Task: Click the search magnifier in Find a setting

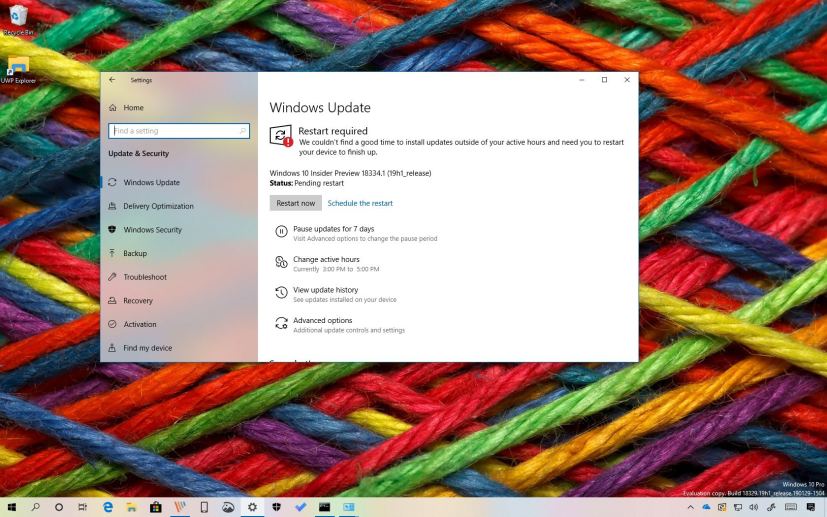Action: 243,131
